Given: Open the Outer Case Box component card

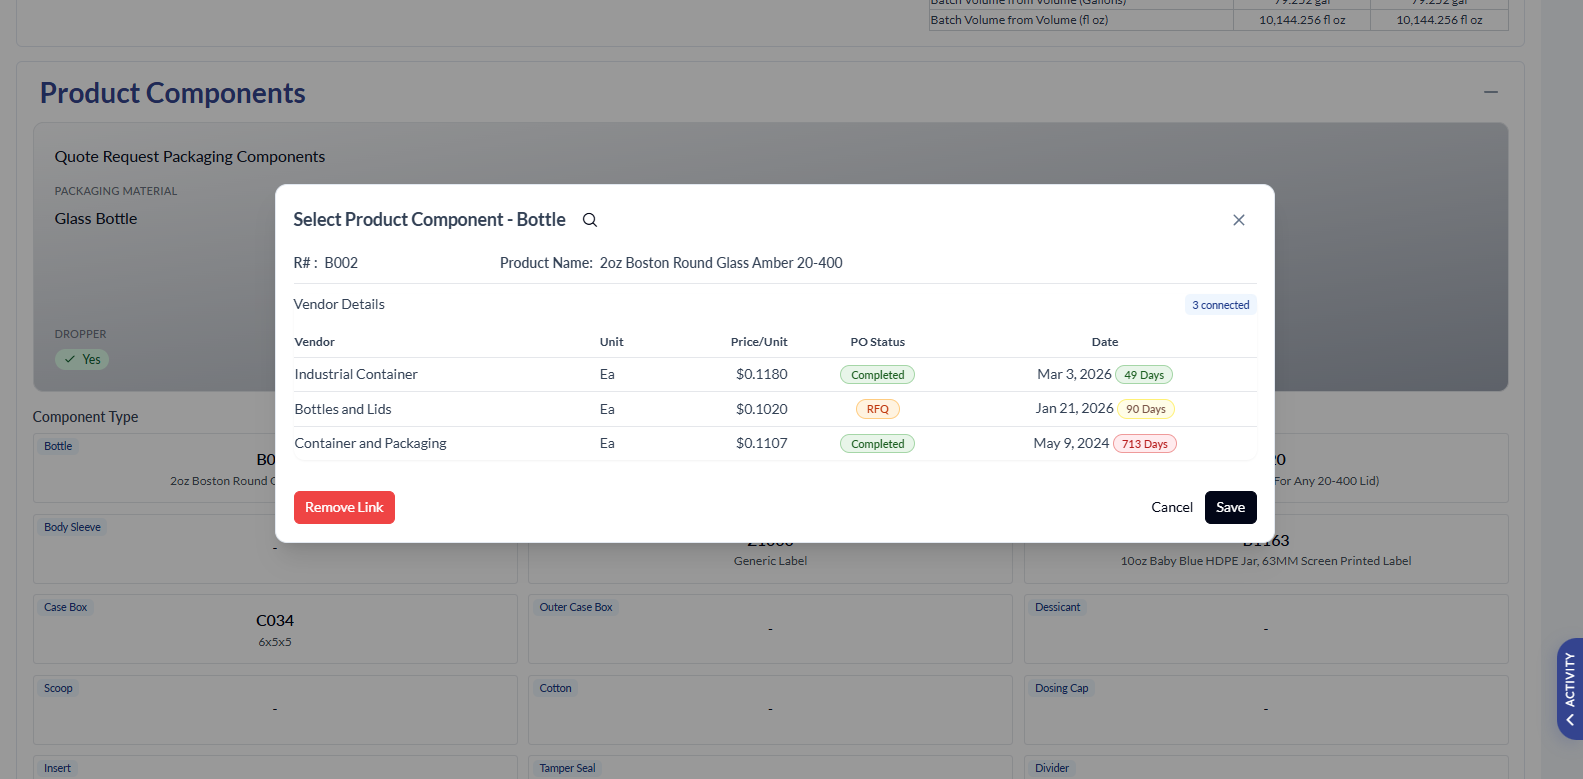Looking at the screenshot, I should point(770,629).
